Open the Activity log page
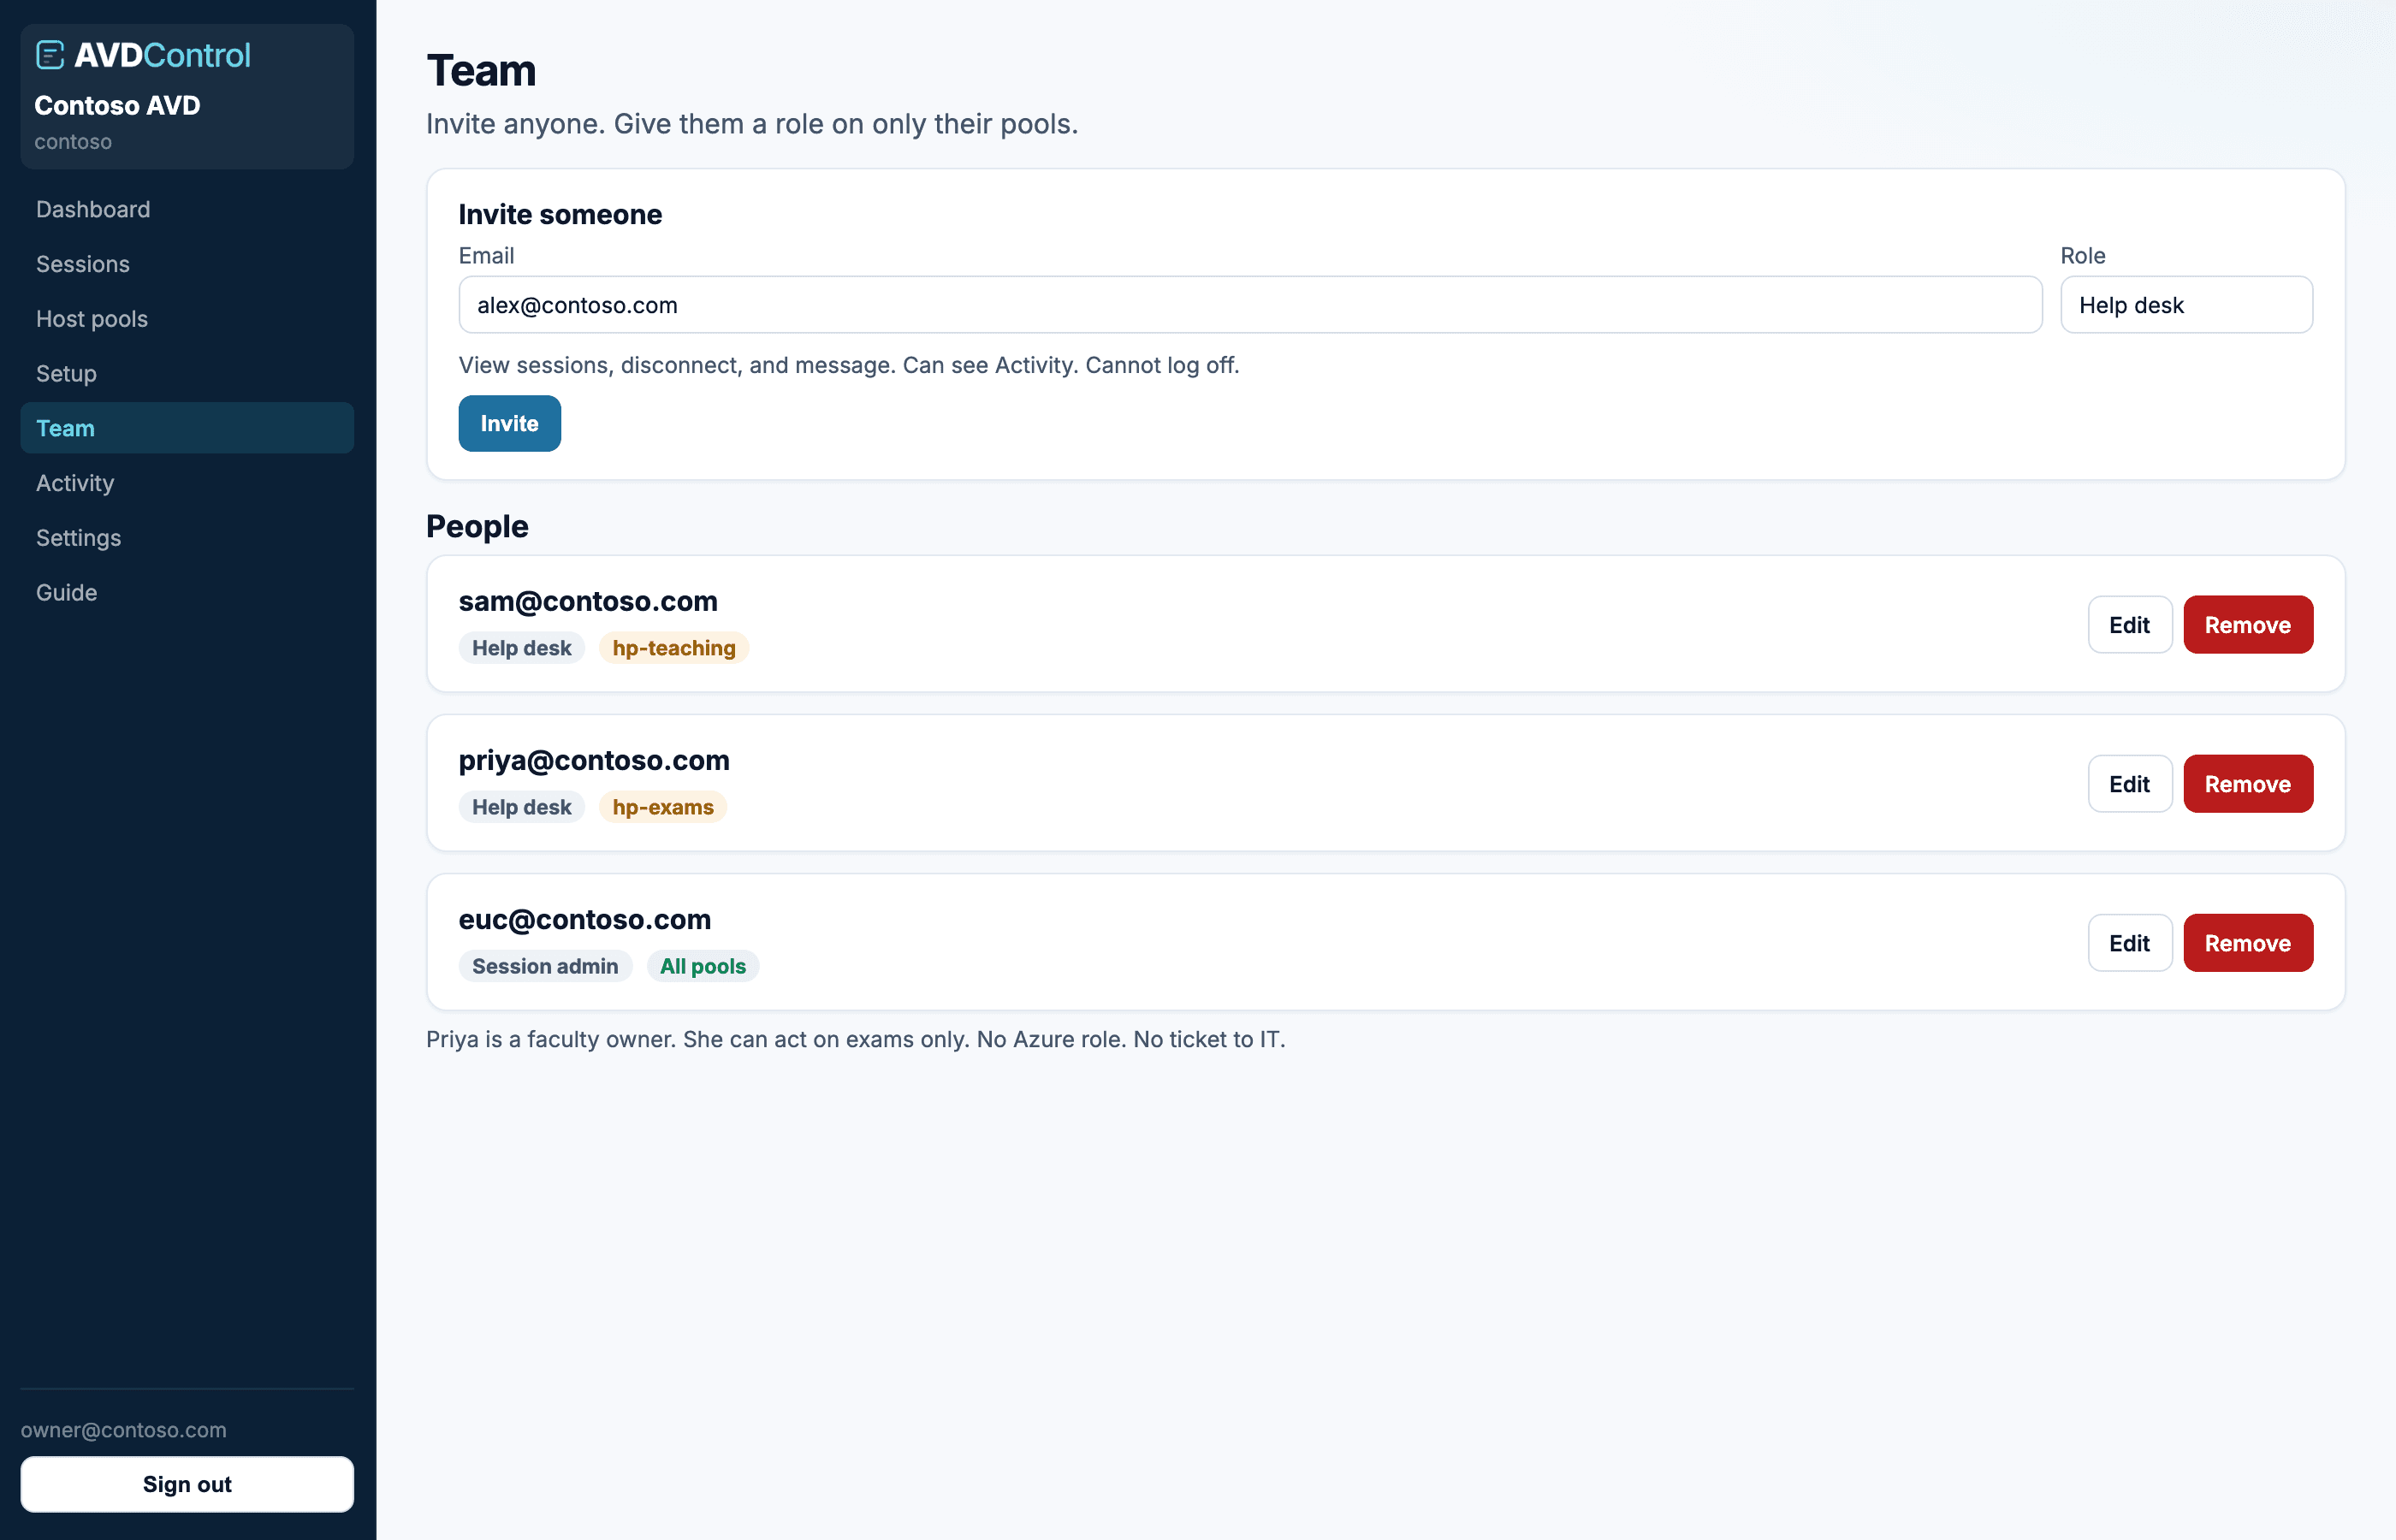Image resolution: width=2396 pixels, height=1540 pixels. [187, 483]
